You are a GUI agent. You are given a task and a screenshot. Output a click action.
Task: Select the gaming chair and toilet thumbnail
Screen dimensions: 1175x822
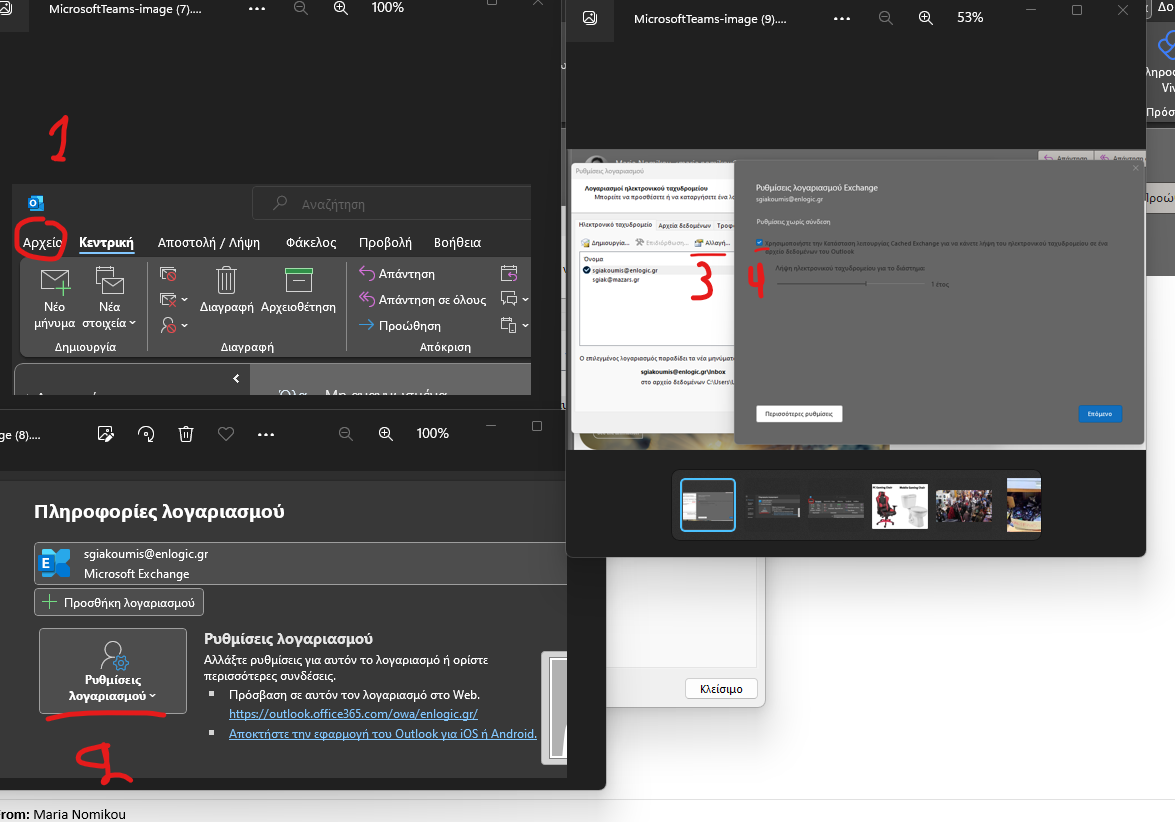[x=899, y=507]
